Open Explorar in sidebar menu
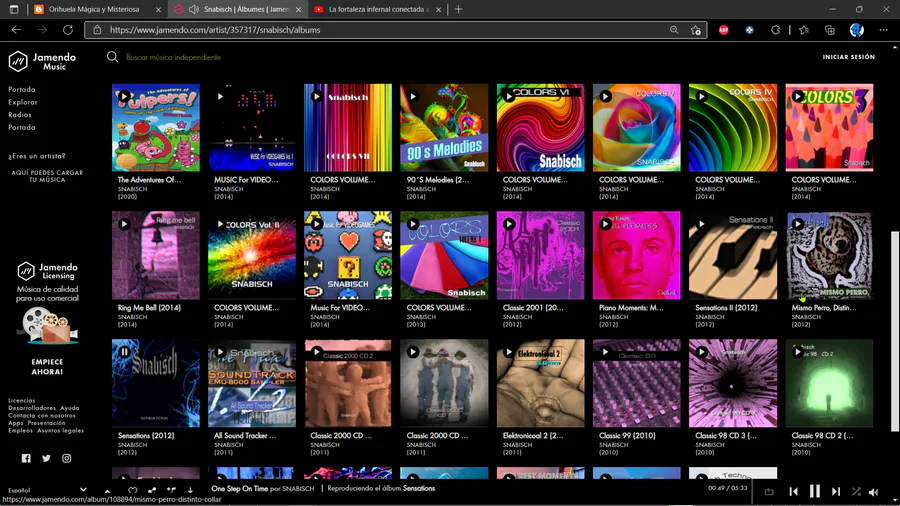Screen dimensions: 900x506 (x=23, y=102)
